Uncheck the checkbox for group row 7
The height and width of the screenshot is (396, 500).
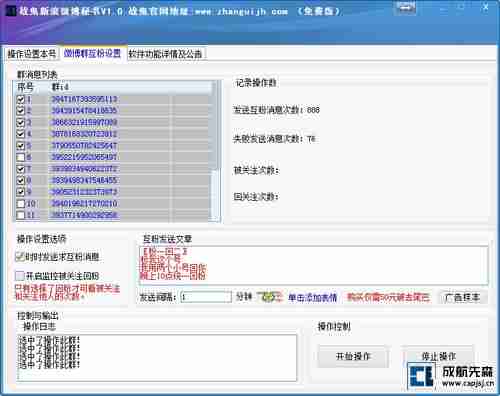(x=21, y=169)
